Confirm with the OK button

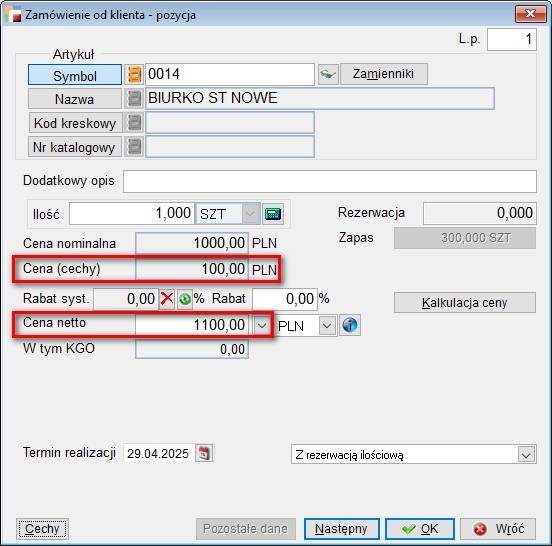tap(420, 528)
